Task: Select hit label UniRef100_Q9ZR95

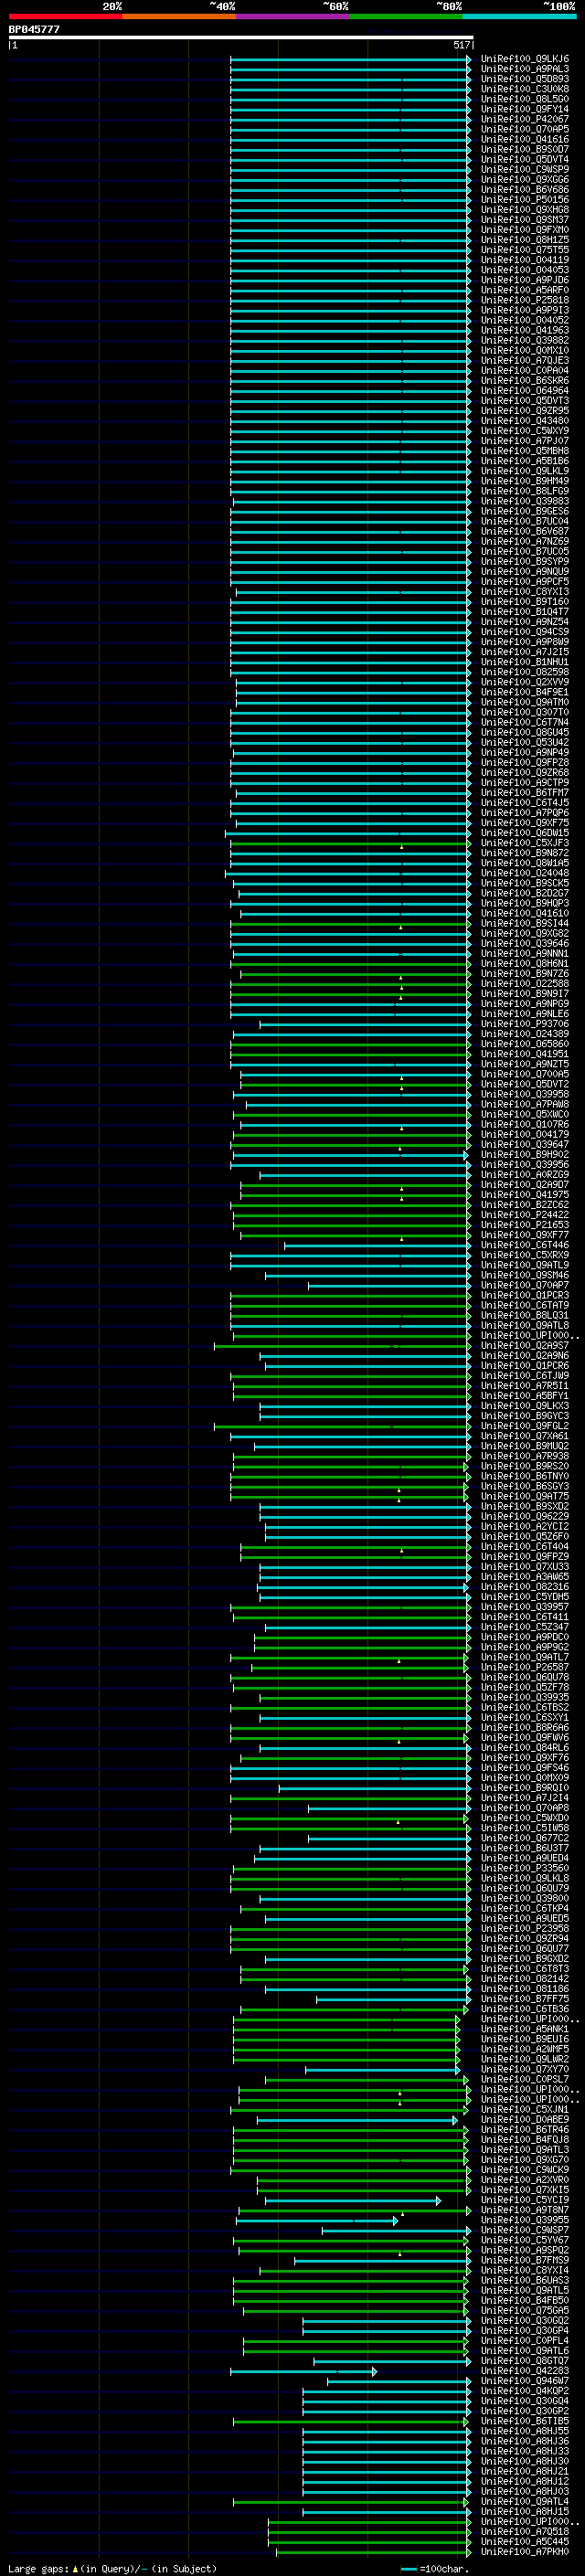Action: [x=524, y=411]
